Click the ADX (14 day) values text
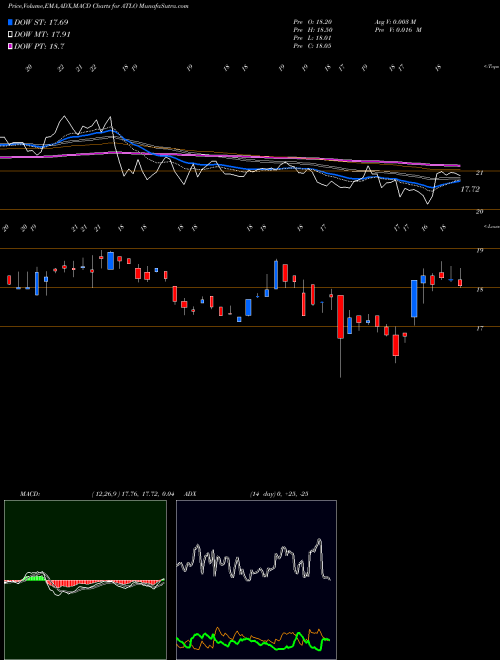This screenshot has height=660, width=500. (279, 494)
